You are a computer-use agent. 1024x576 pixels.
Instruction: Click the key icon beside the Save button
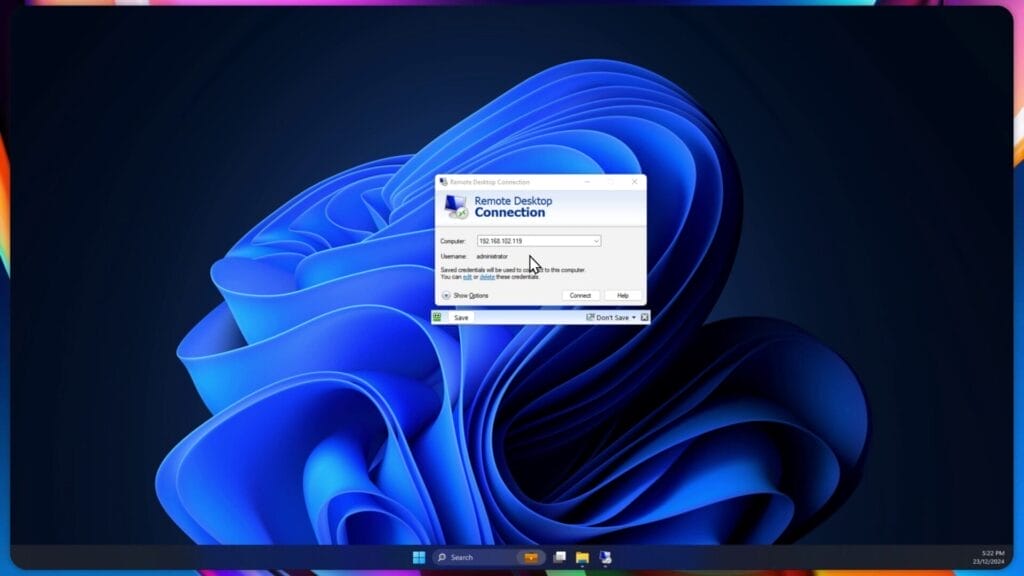click(437, 315)
